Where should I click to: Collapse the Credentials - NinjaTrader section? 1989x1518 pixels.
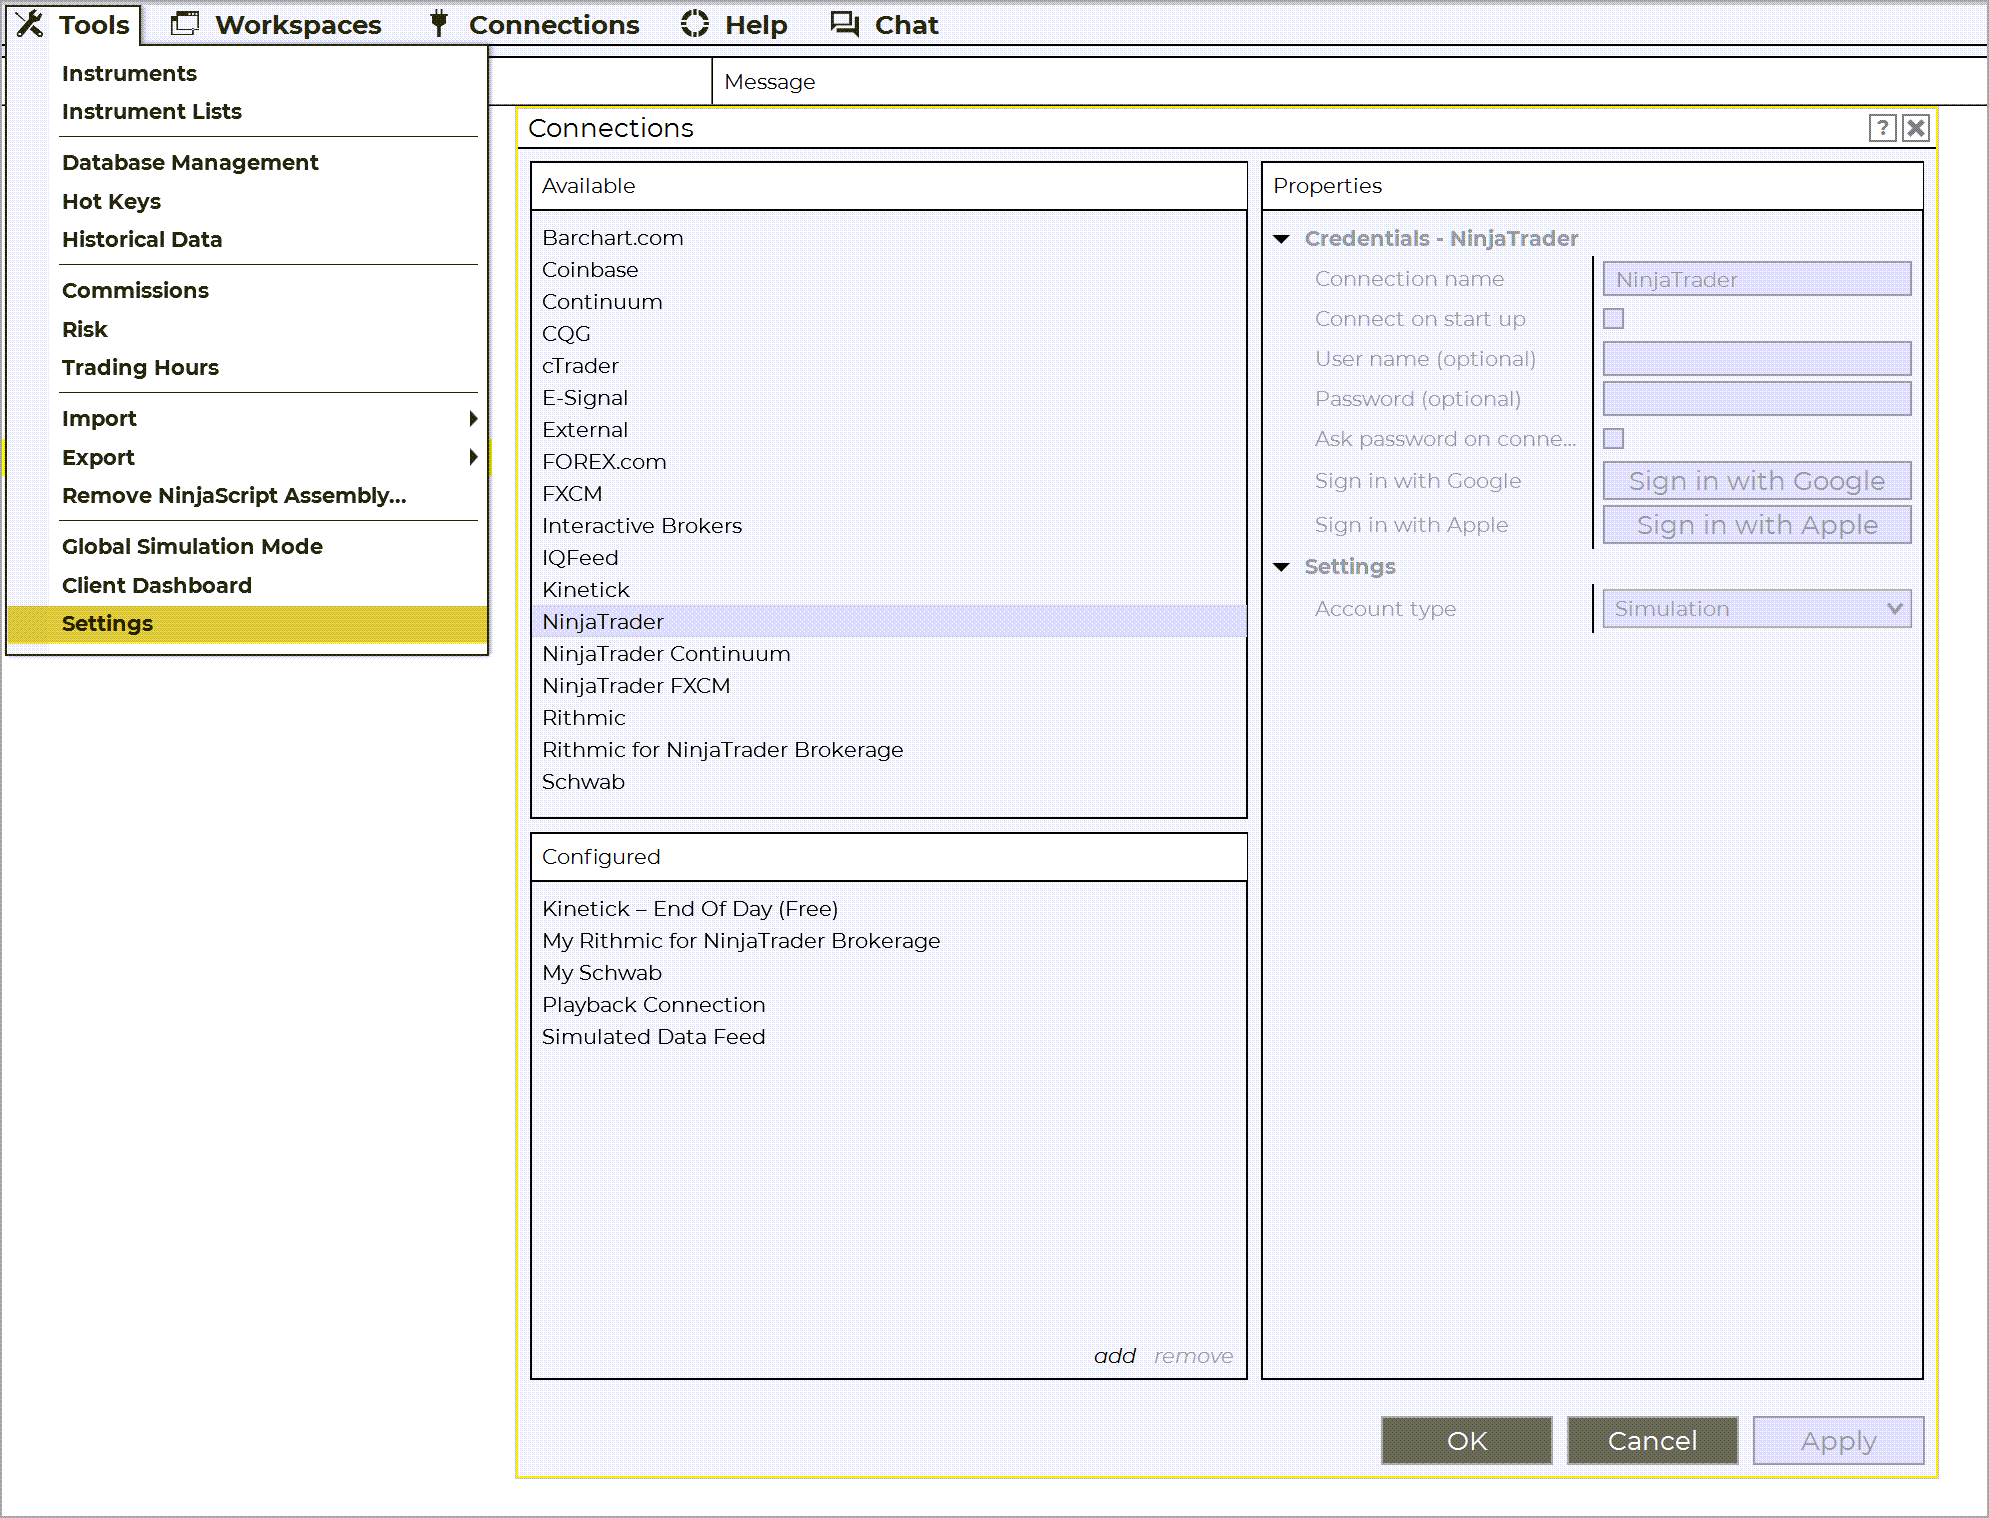point(1282,239)
